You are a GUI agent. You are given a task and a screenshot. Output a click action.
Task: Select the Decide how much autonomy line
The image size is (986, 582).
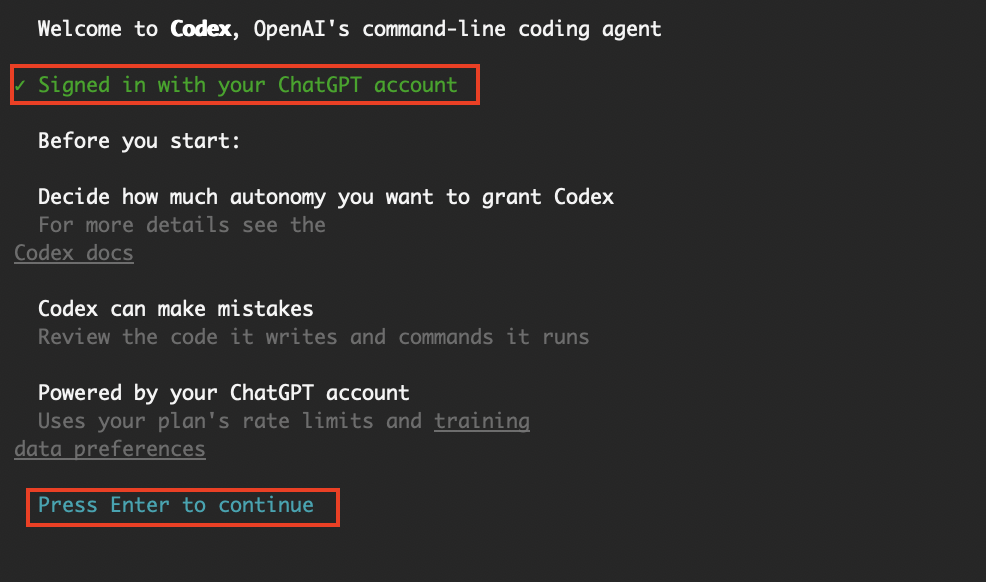[x=325, y=197]
